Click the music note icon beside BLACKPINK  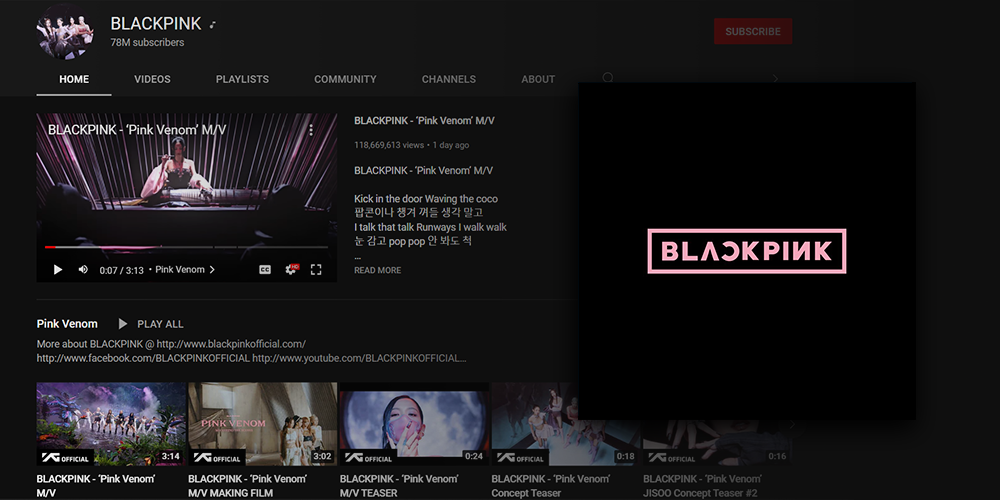(x=213, y=25)
